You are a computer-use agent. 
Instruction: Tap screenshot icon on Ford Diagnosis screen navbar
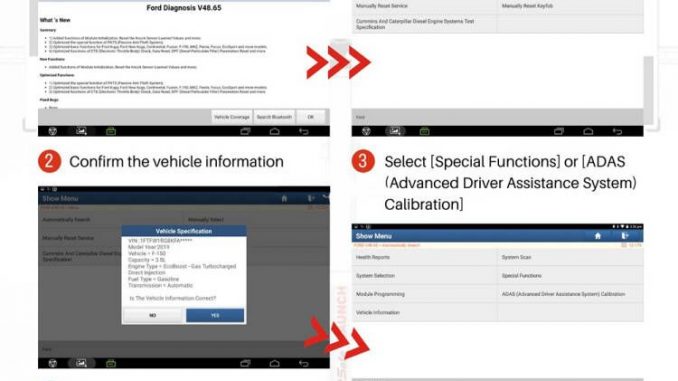point(81,131)
